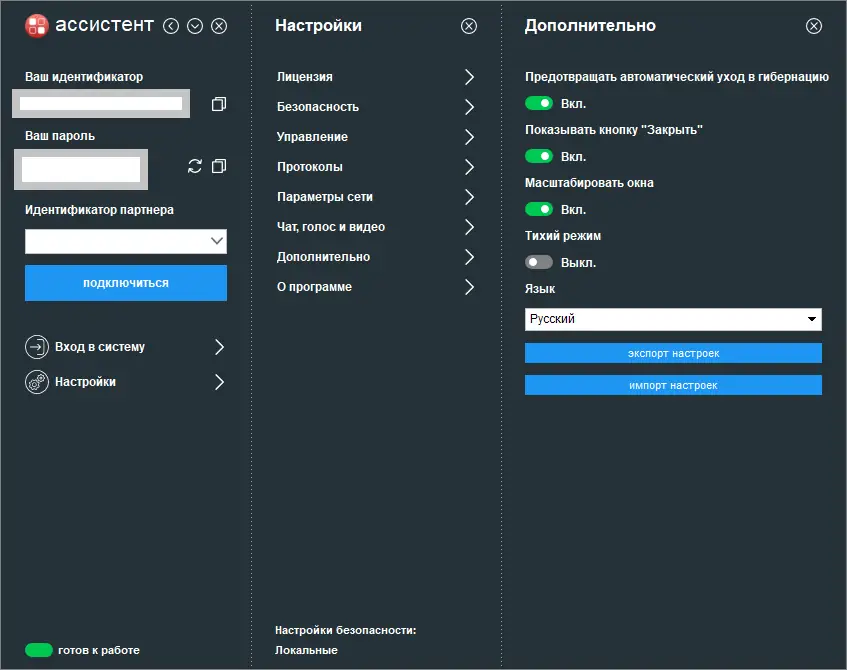Click the подключиться button

[x=126, y=283]
